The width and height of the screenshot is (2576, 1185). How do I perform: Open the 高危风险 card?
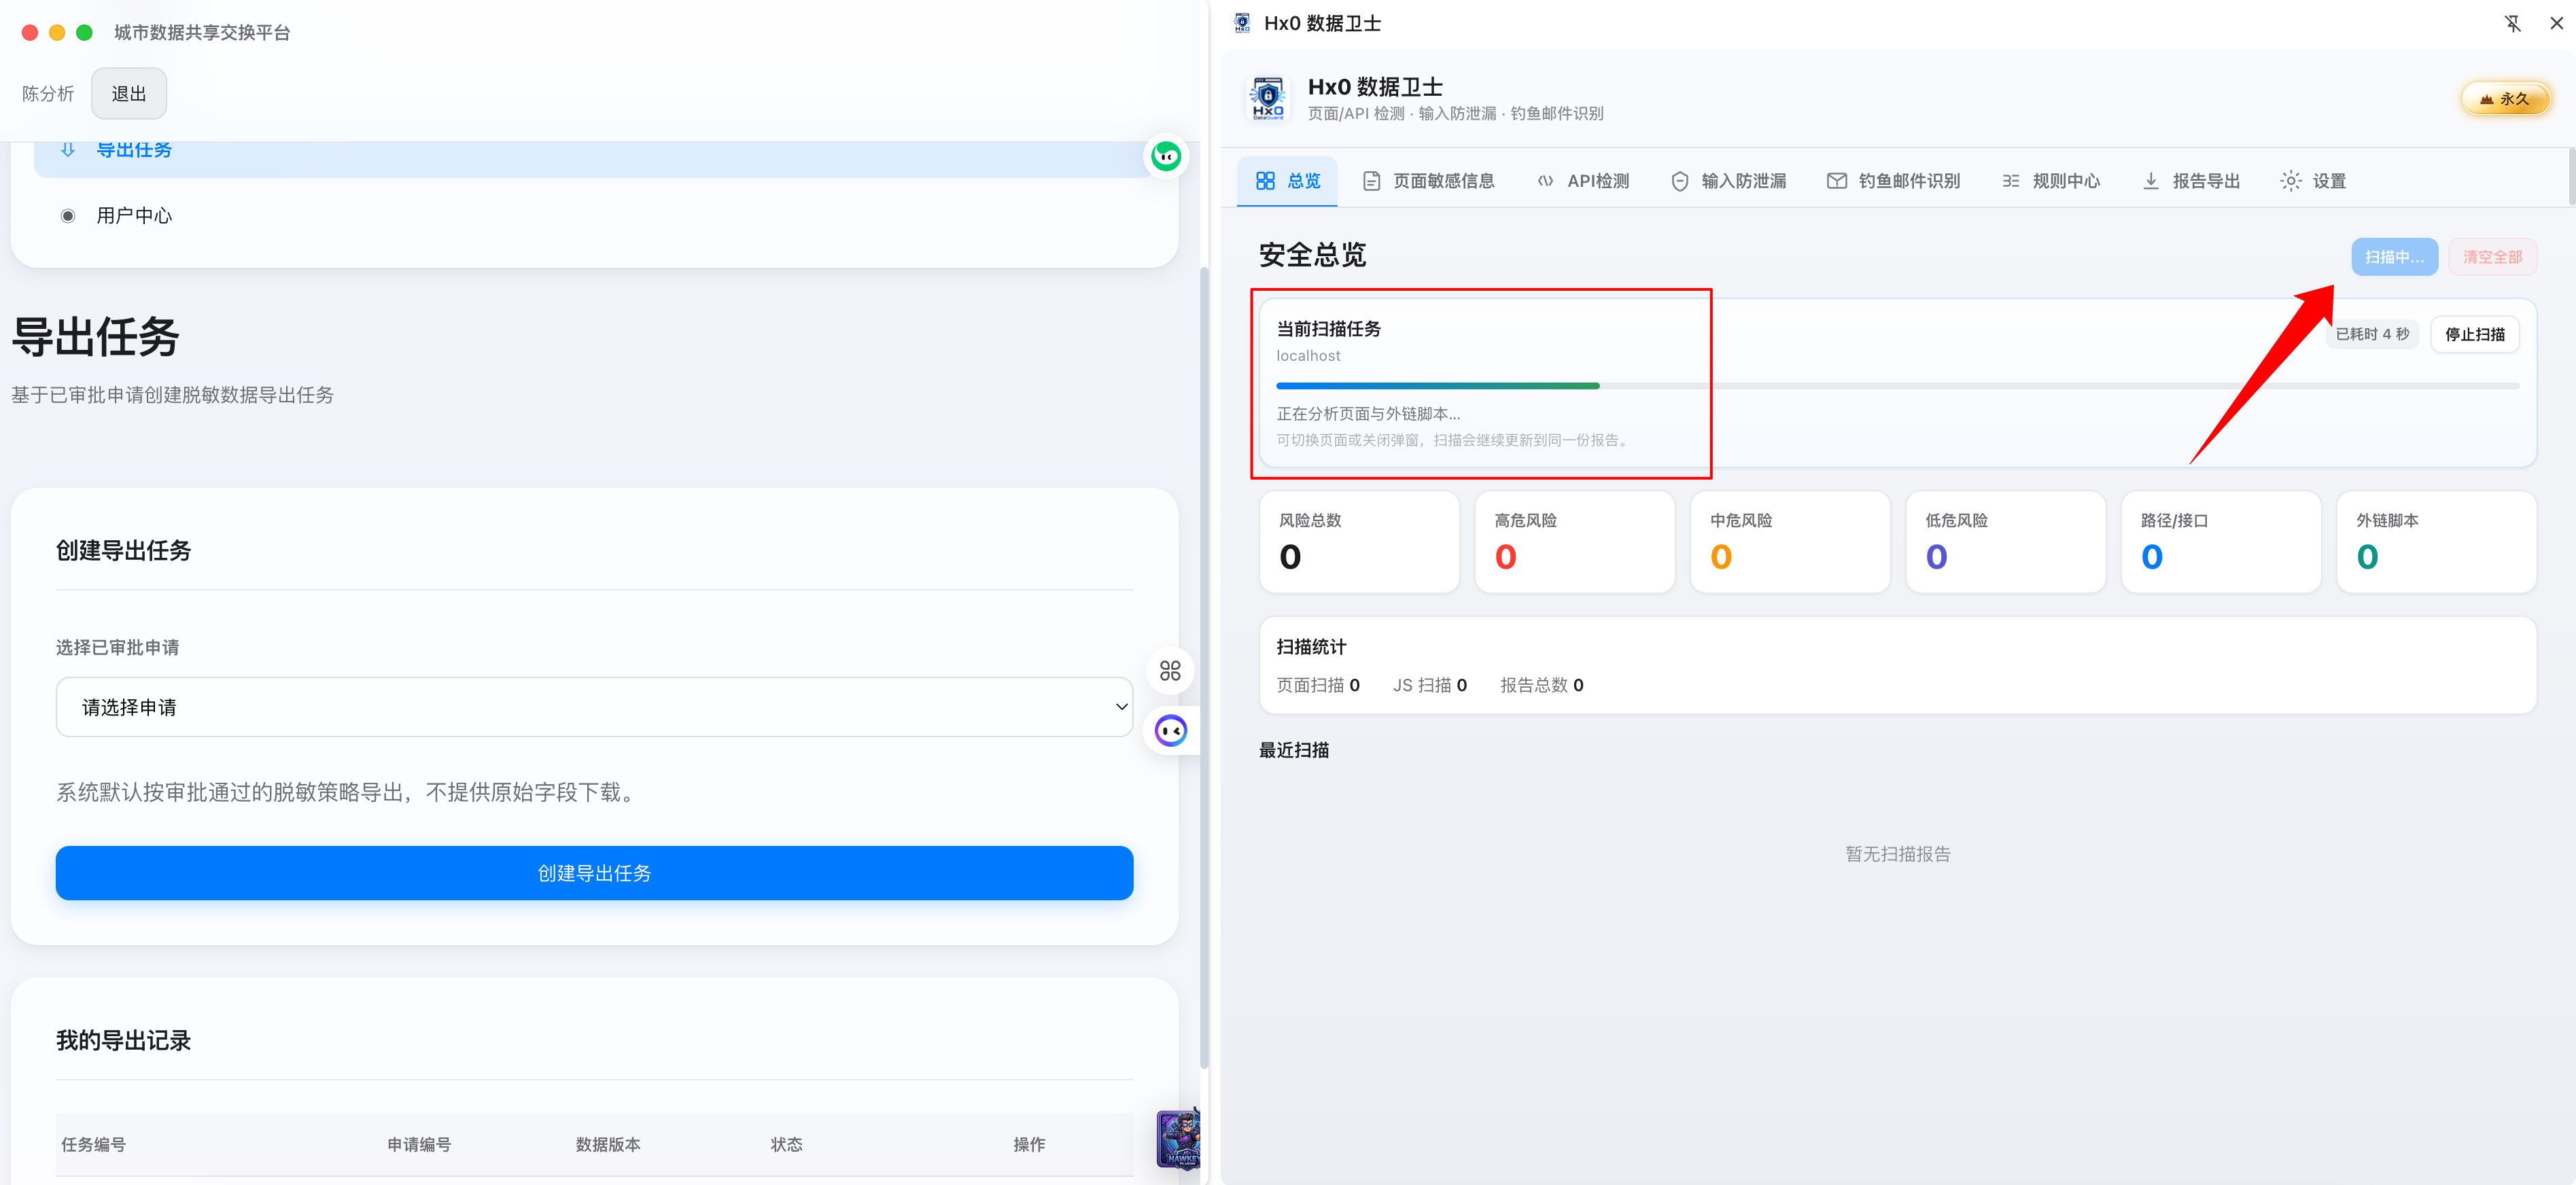(x=1574, y=542)
